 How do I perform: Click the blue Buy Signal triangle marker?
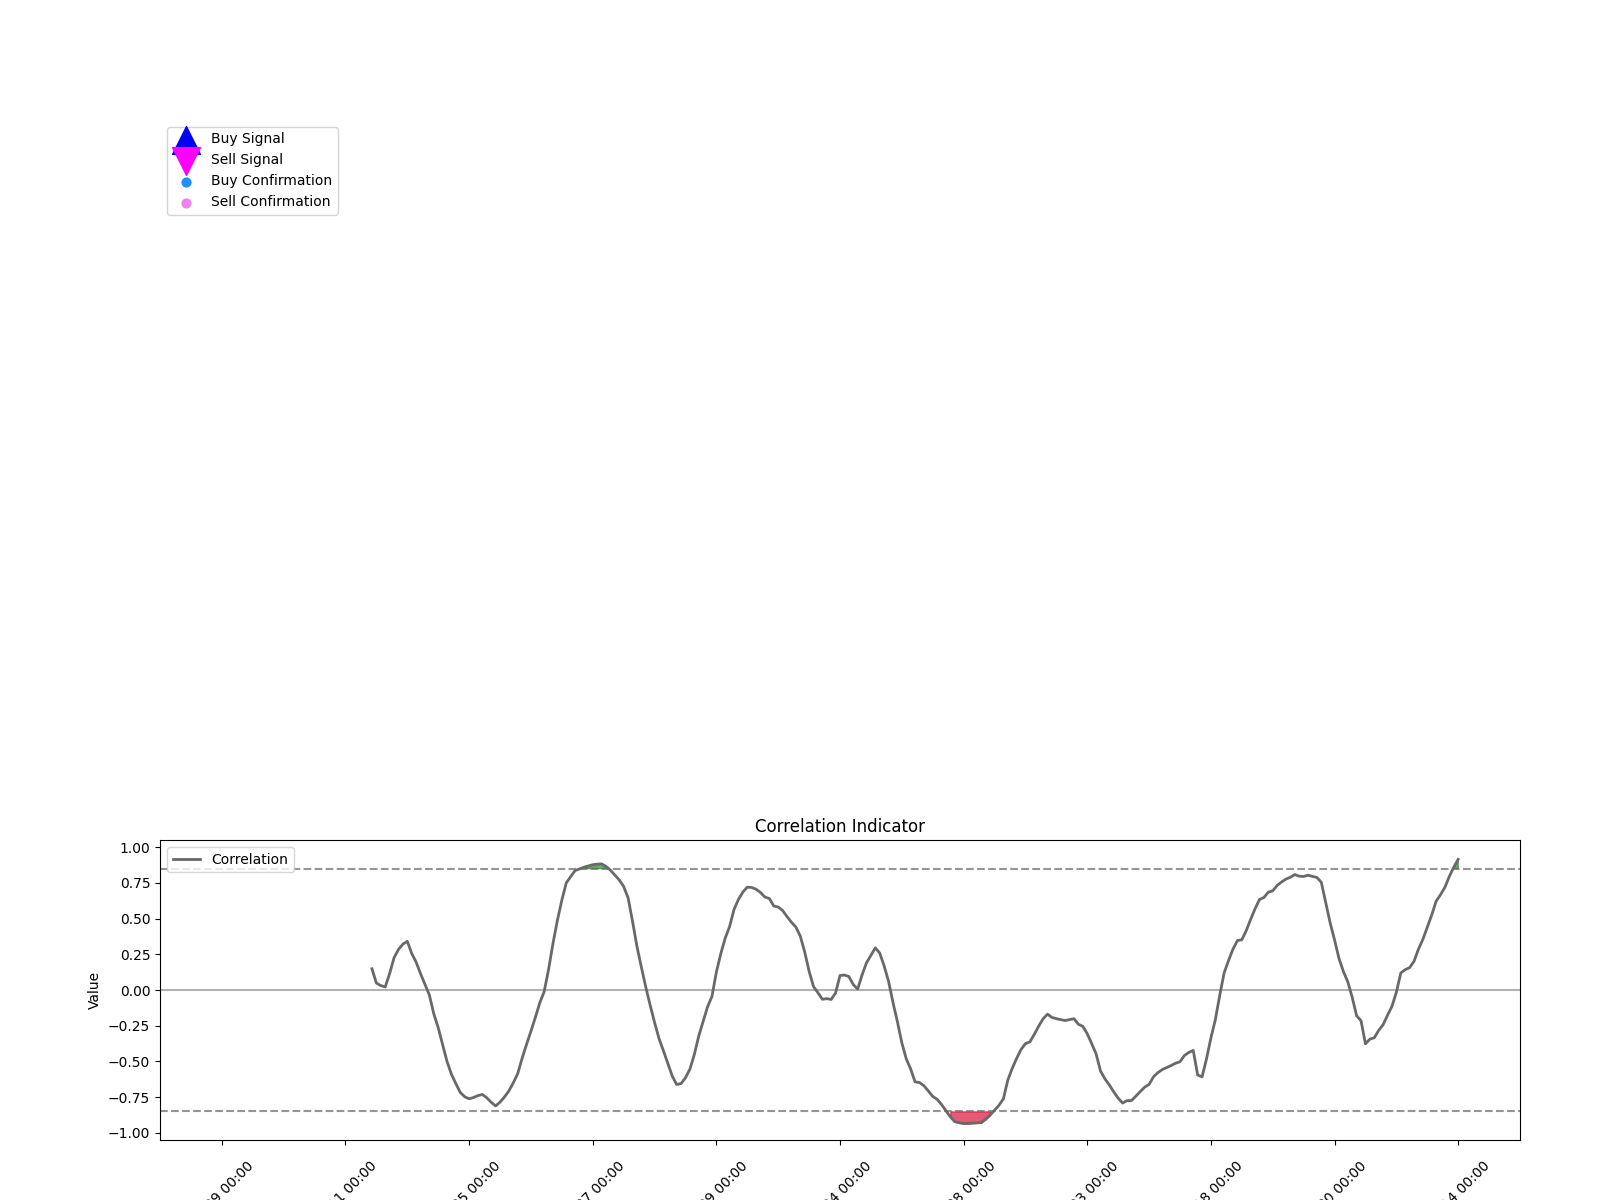point(185,137)
